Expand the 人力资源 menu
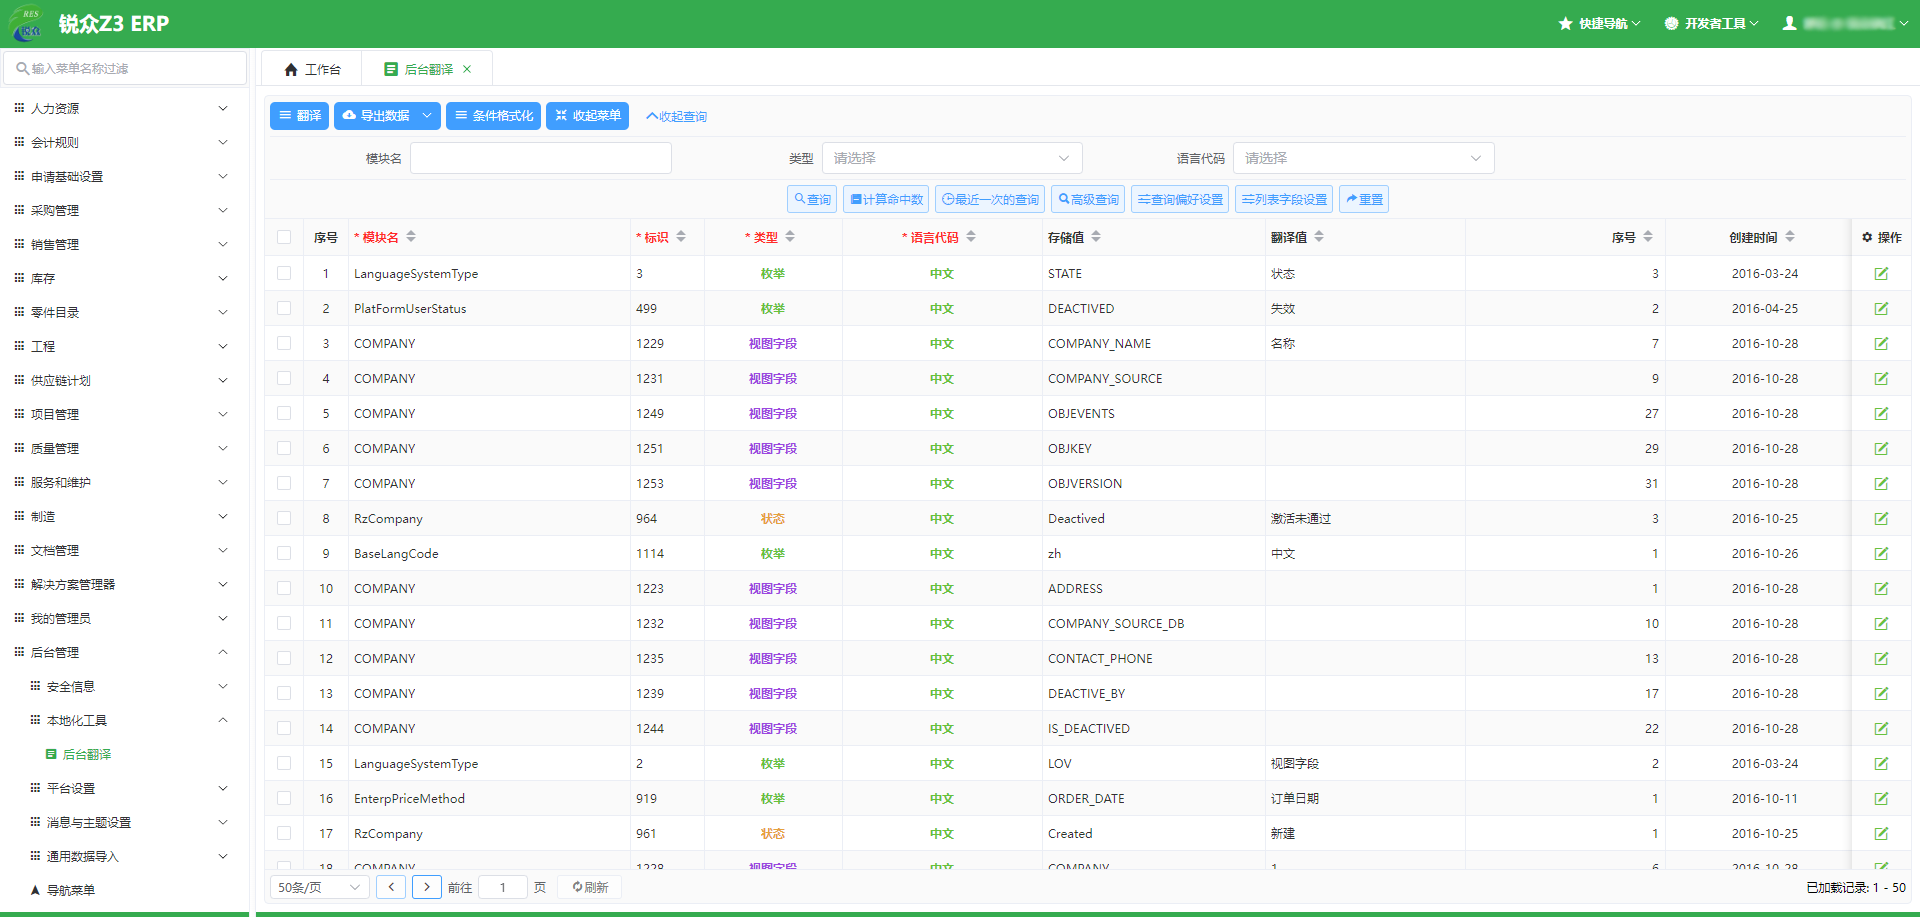The image size is (1920, 917). (124, 108)
